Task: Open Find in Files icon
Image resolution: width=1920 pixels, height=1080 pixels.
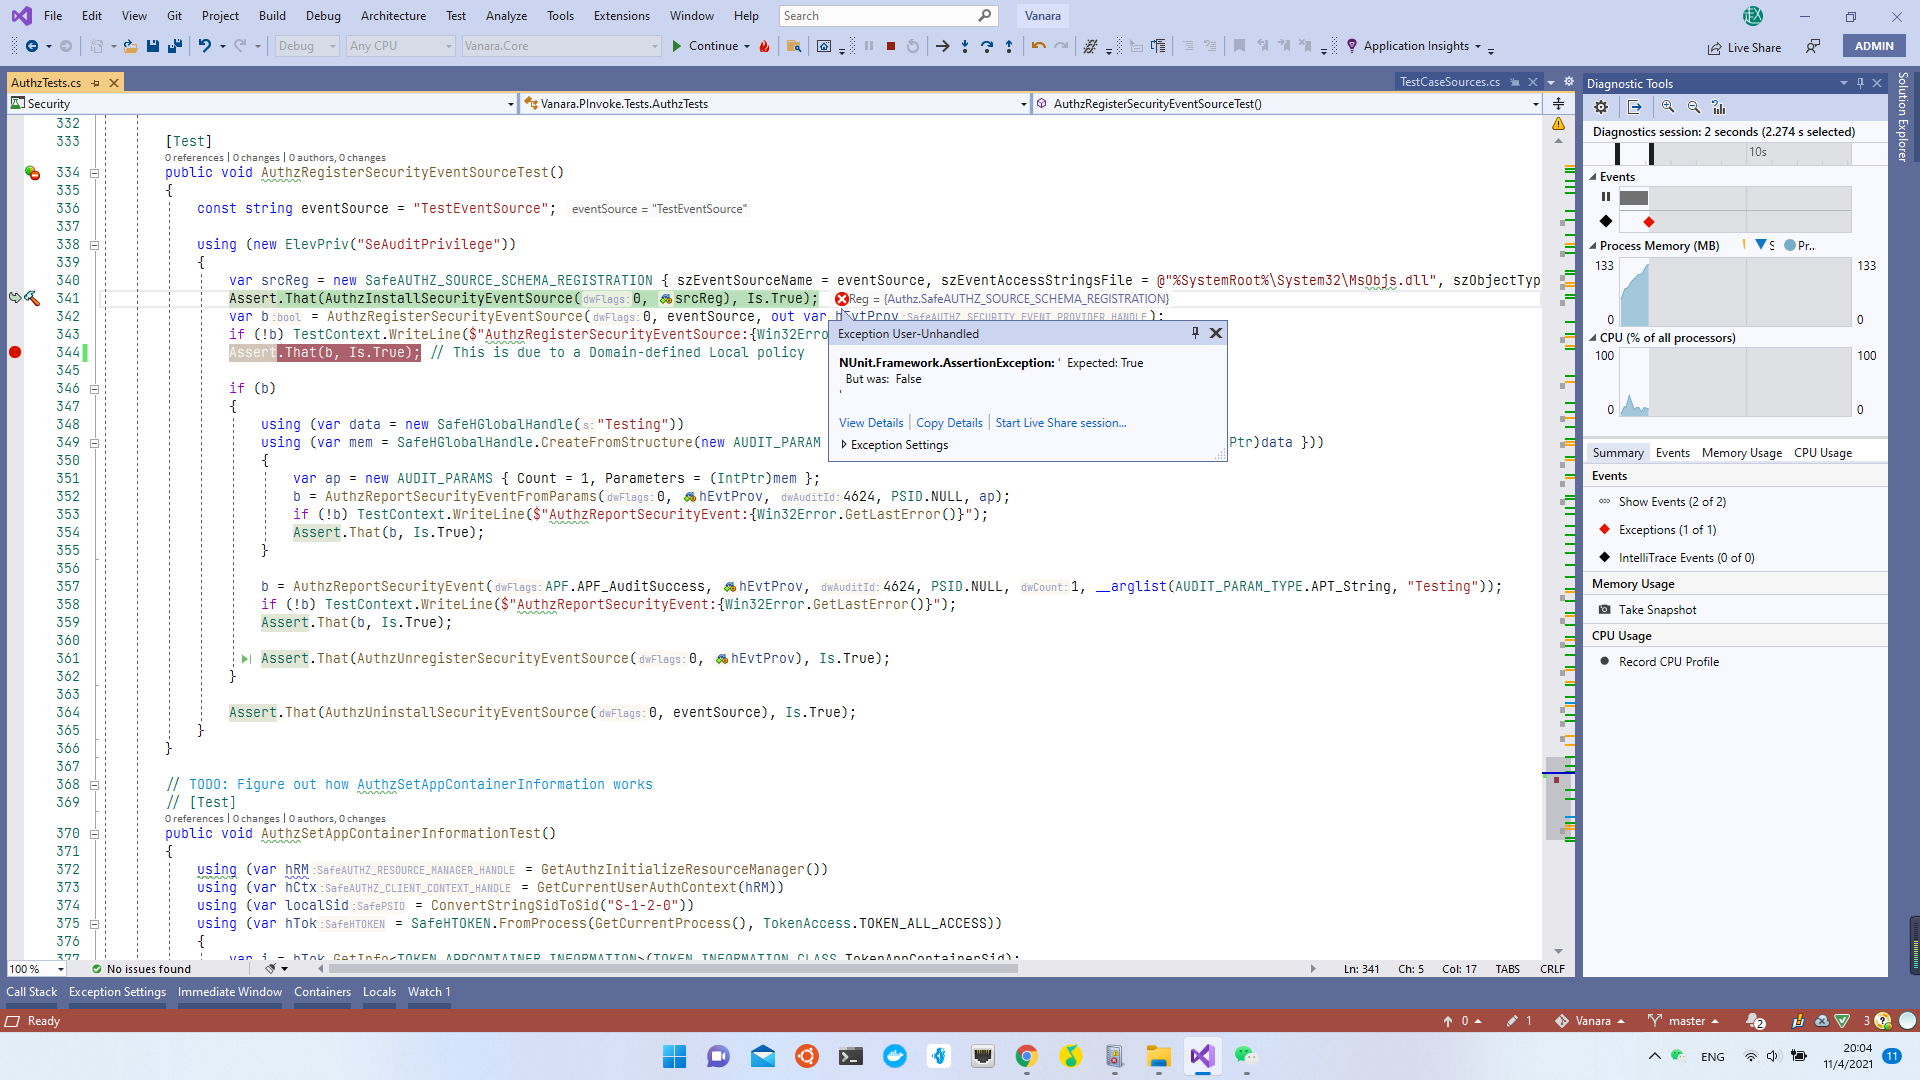Action: point(794,46)
